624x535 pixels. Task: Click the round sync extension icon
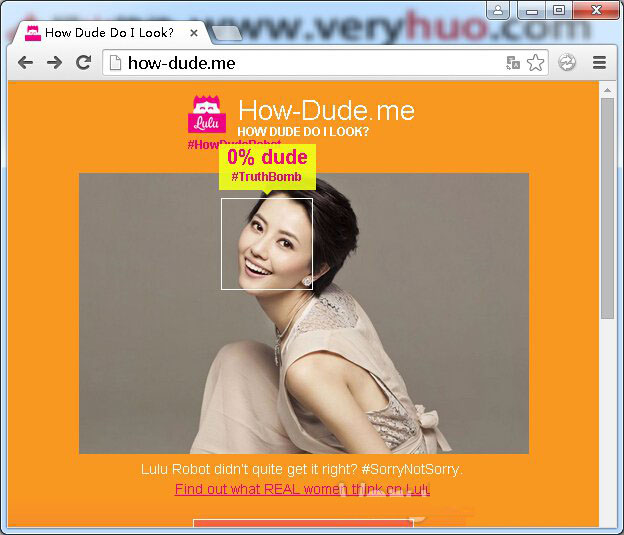[x=567, y=62]
